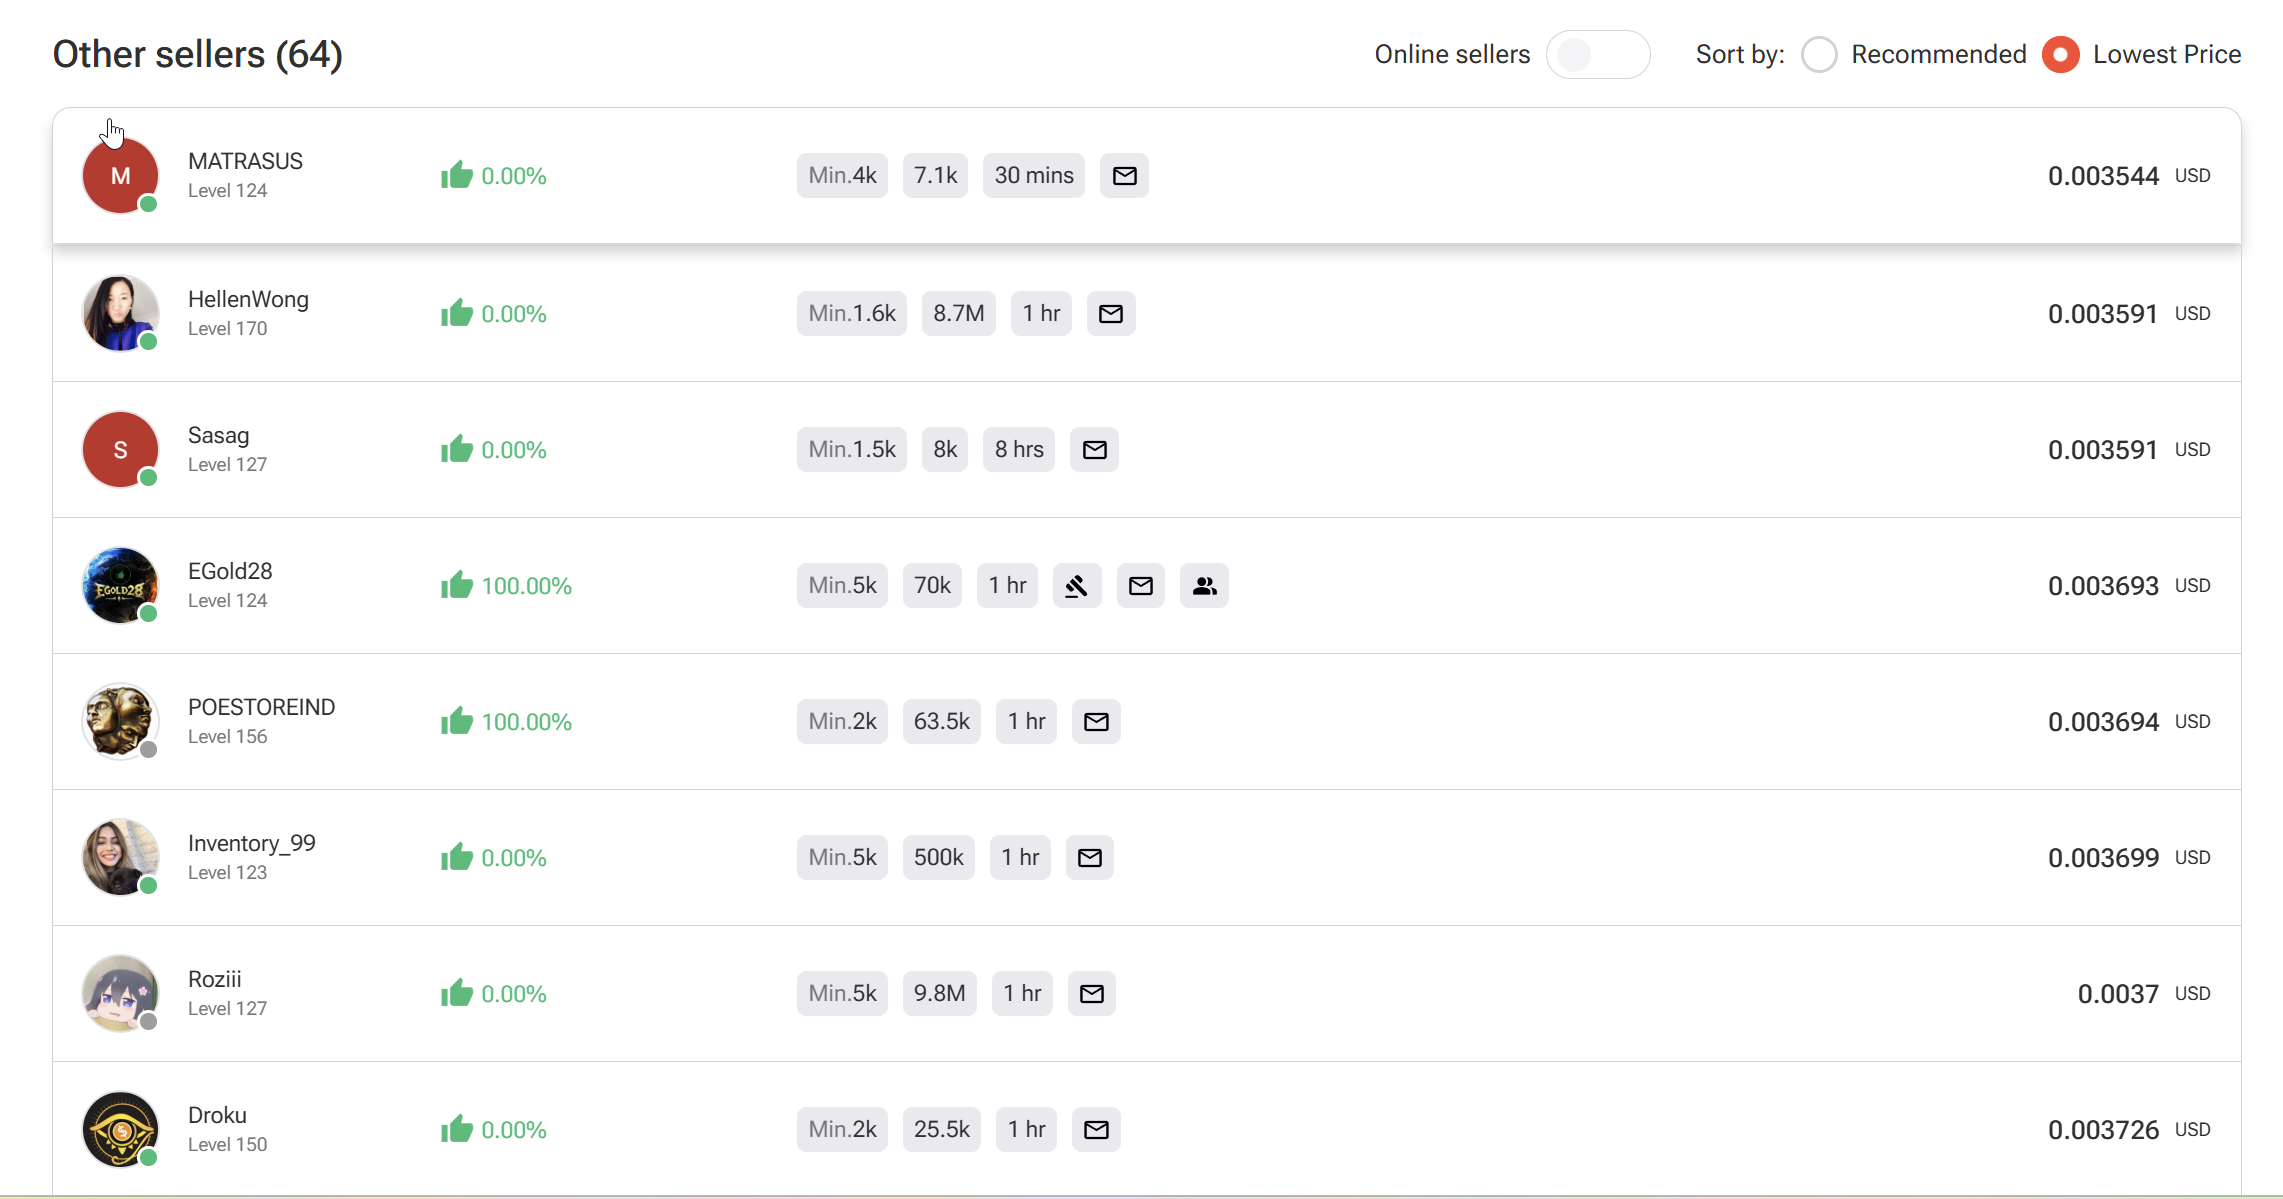The width and height of the screenshot is (2283, 1199).
Task: Click the gavel icon on EGold28 row
Action: pos(1076,586)
